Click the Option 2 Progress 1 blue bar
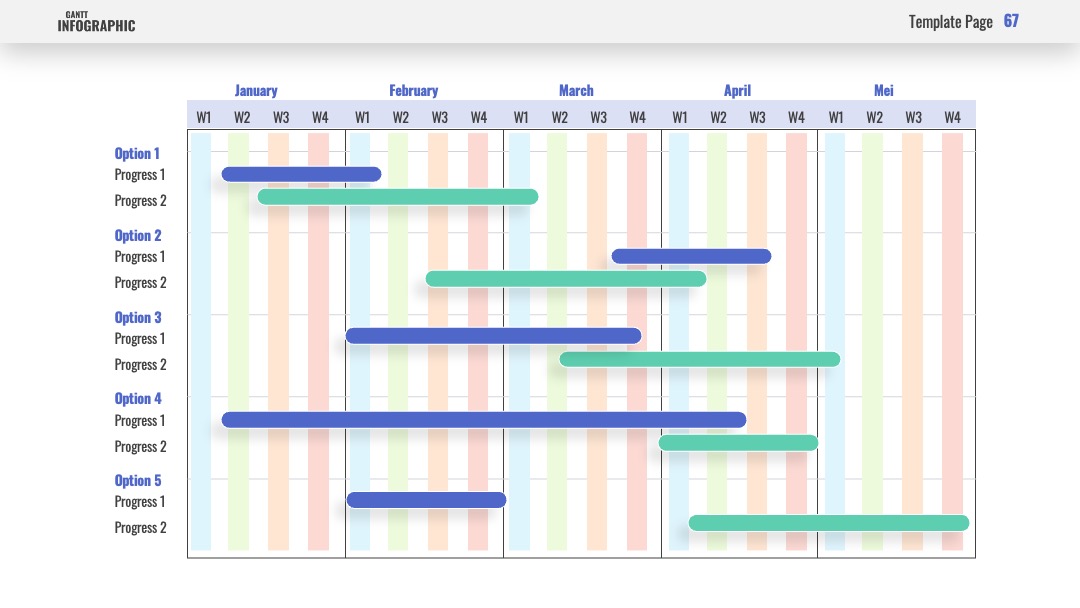The image size is (1080, 608). click(x=691, y=256)
